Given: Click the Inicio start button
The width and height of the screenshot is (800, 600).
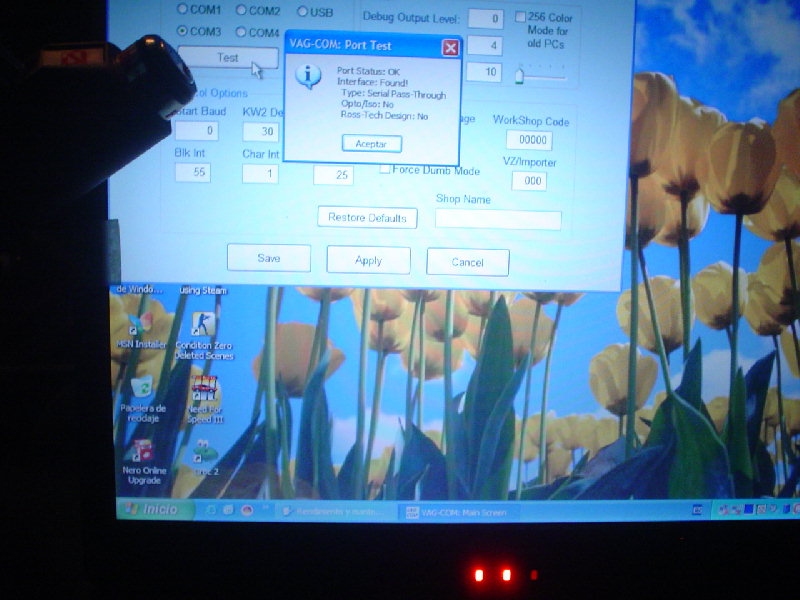Looking at the screenshot, I should (x=155, y=509).
